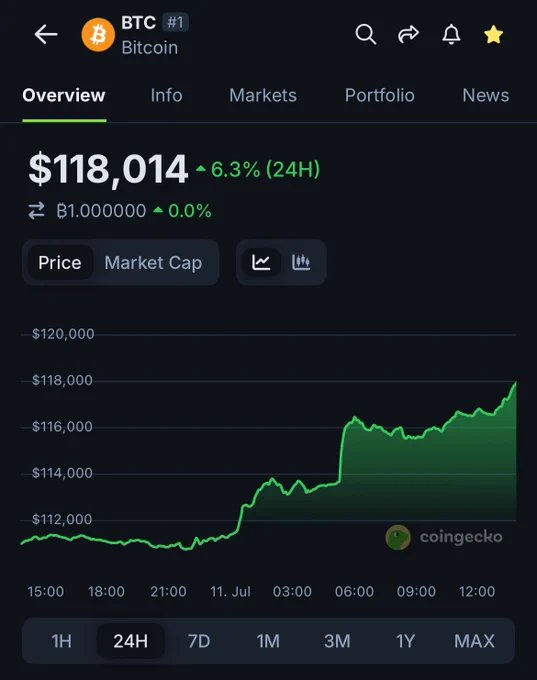Switch to candlestick chart icon

[x=301, y=262]
